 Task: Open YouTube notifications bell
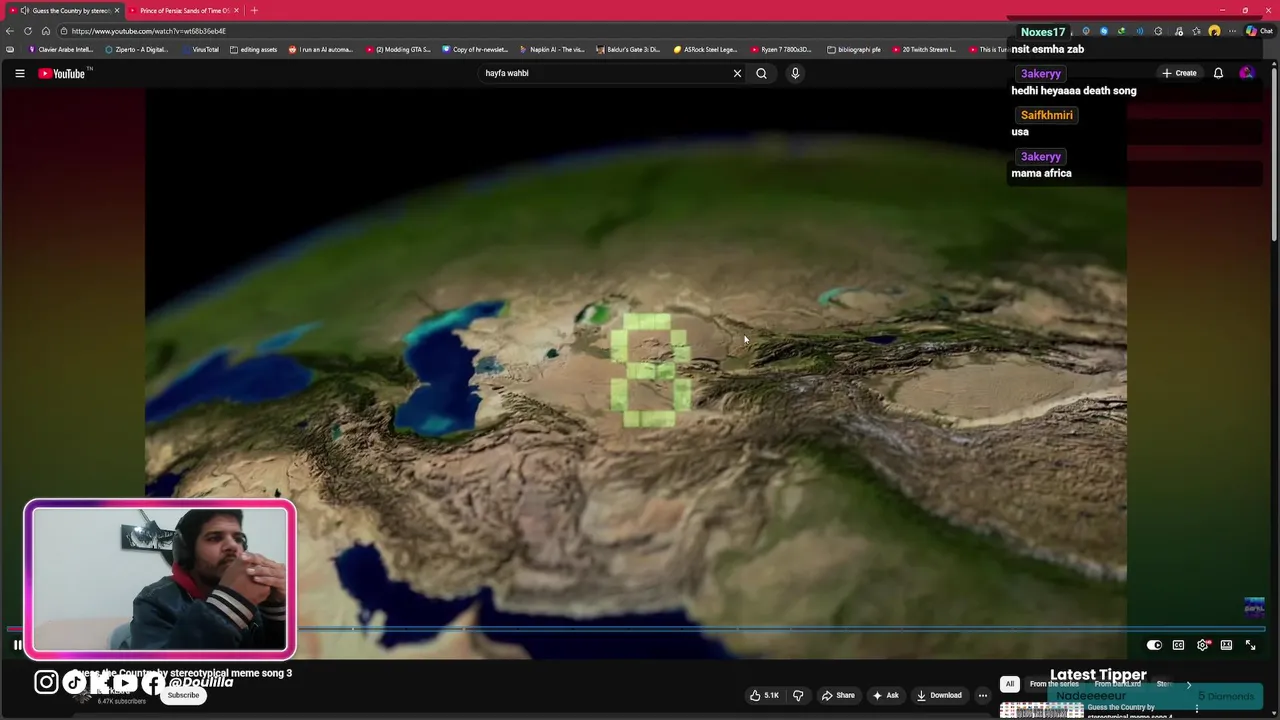click(1218, 73)
